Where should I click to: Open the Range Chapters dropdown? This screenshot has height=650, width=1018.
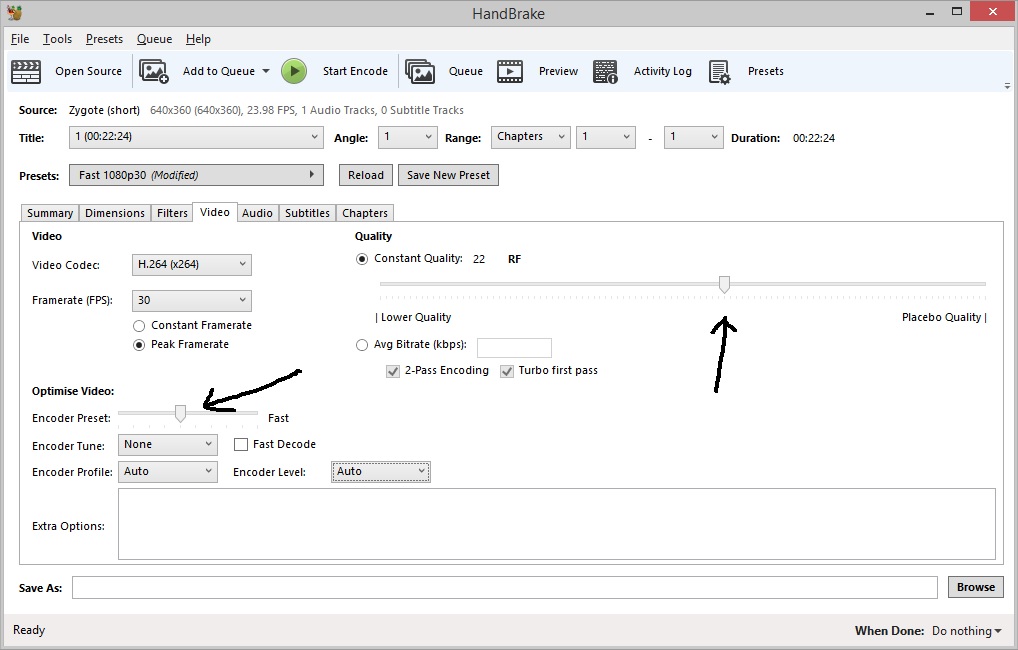tap(530, 137)
